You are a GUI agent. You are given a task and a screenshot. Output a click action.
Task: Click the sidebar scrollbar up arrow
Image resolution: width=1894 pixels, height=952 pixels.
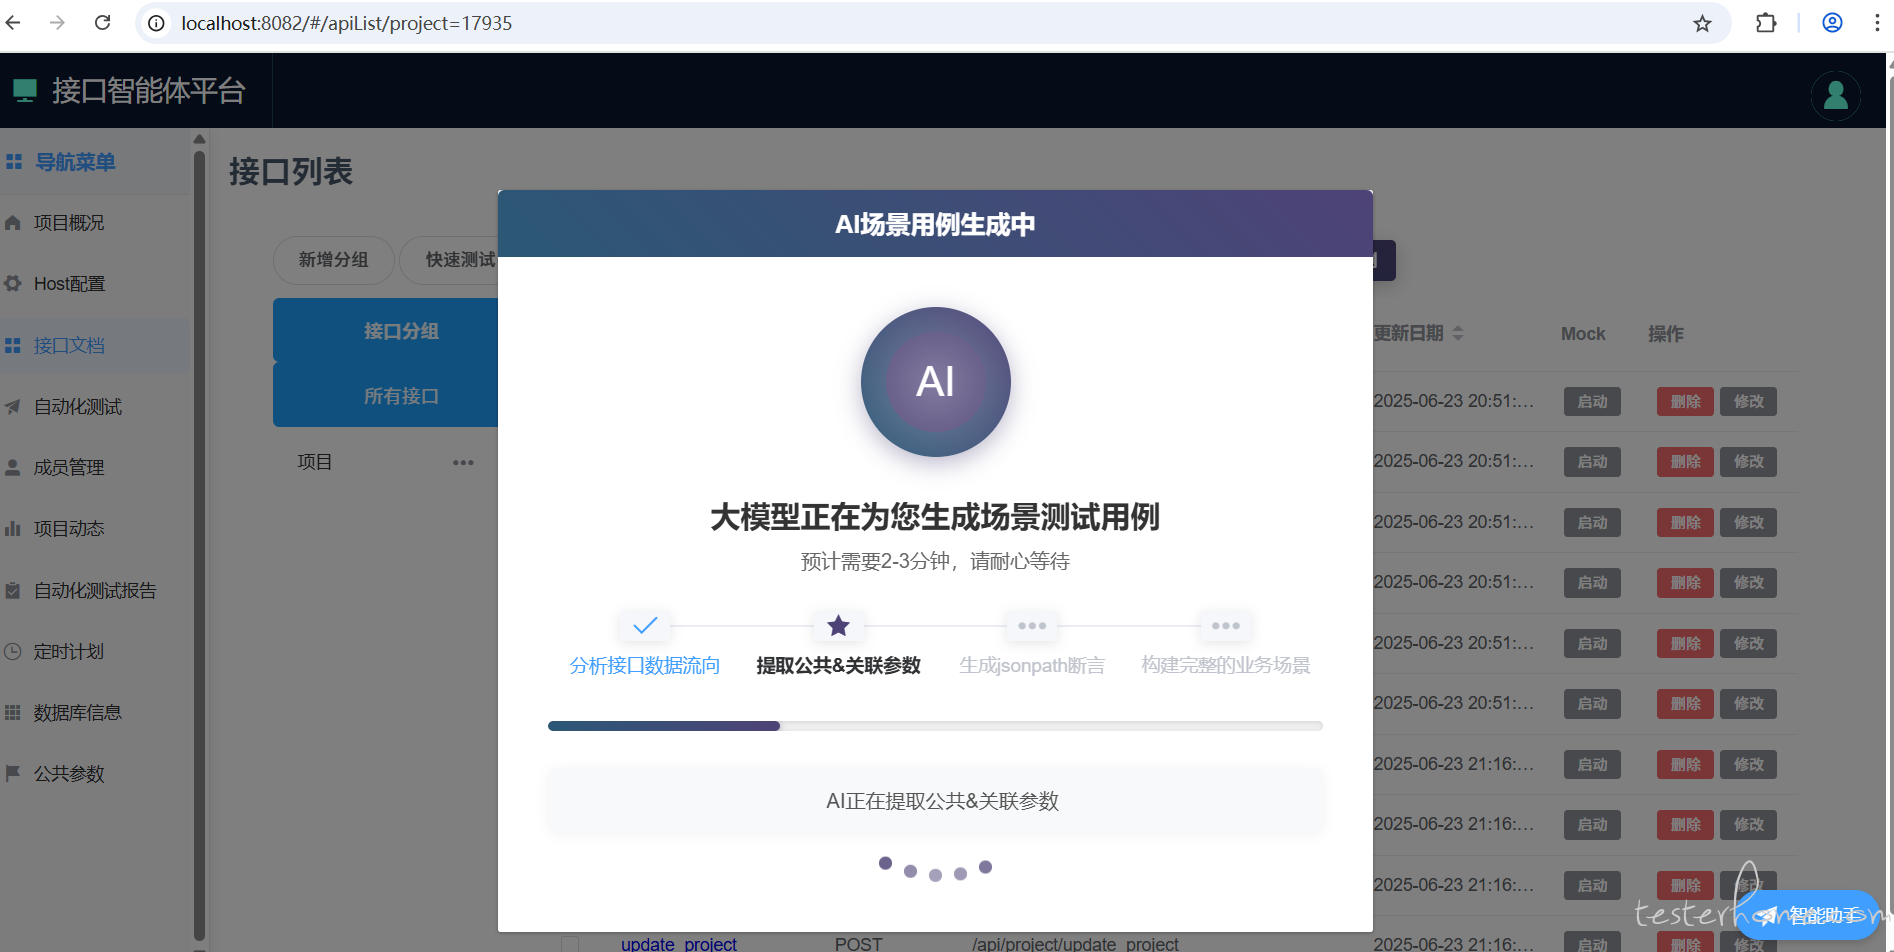199,139
